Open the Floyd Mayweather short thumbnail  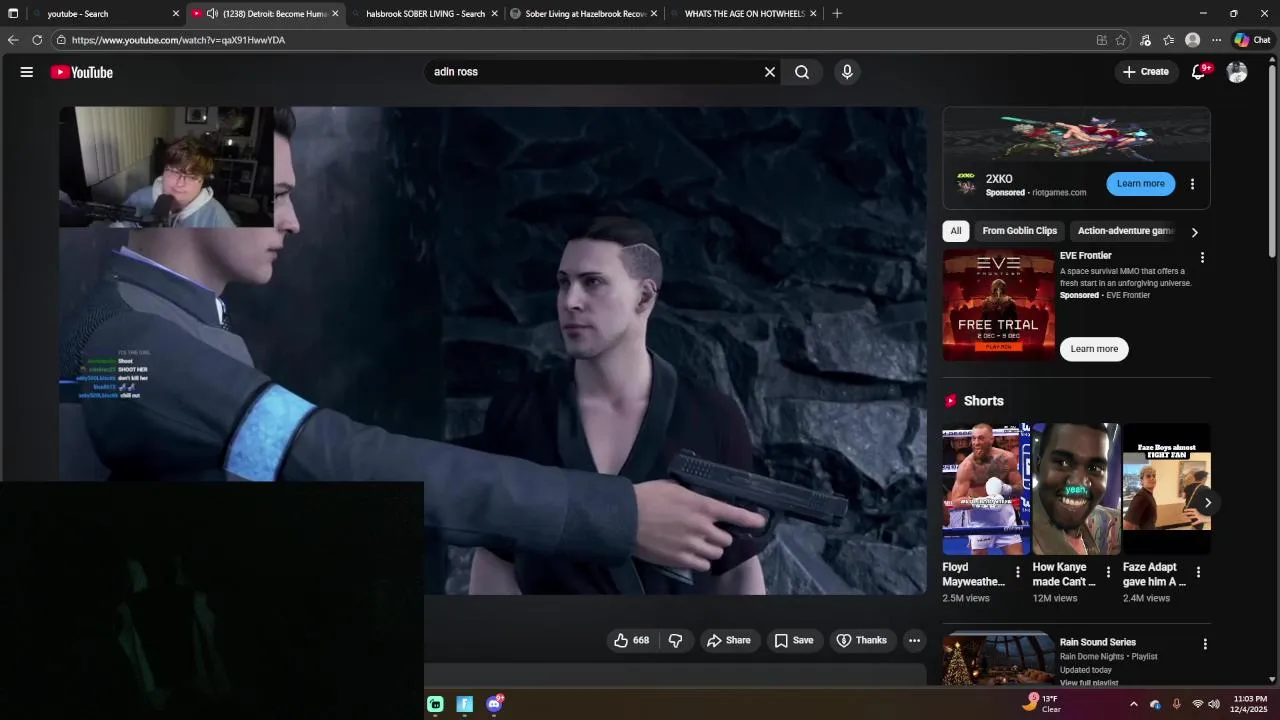(x=986, y=489)
